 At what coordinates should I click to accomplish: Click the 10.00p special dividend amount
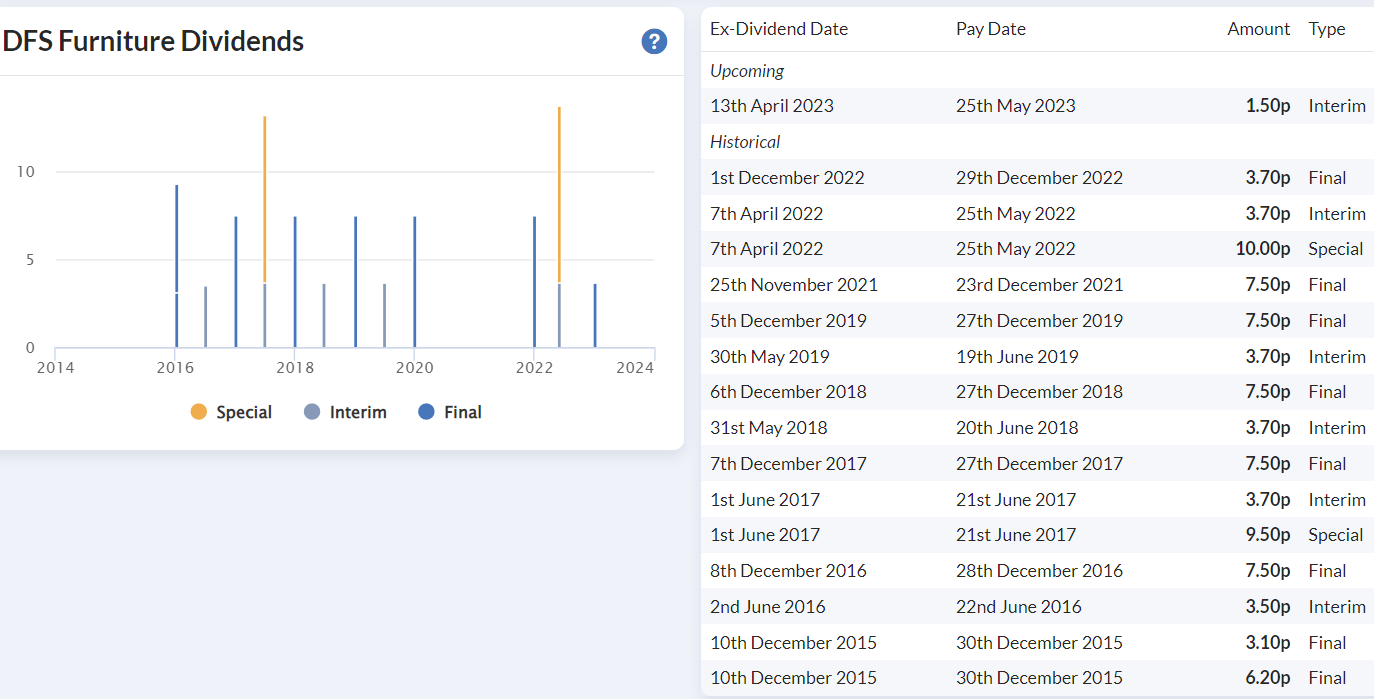pyautogui.click(x=1263, y=249)
